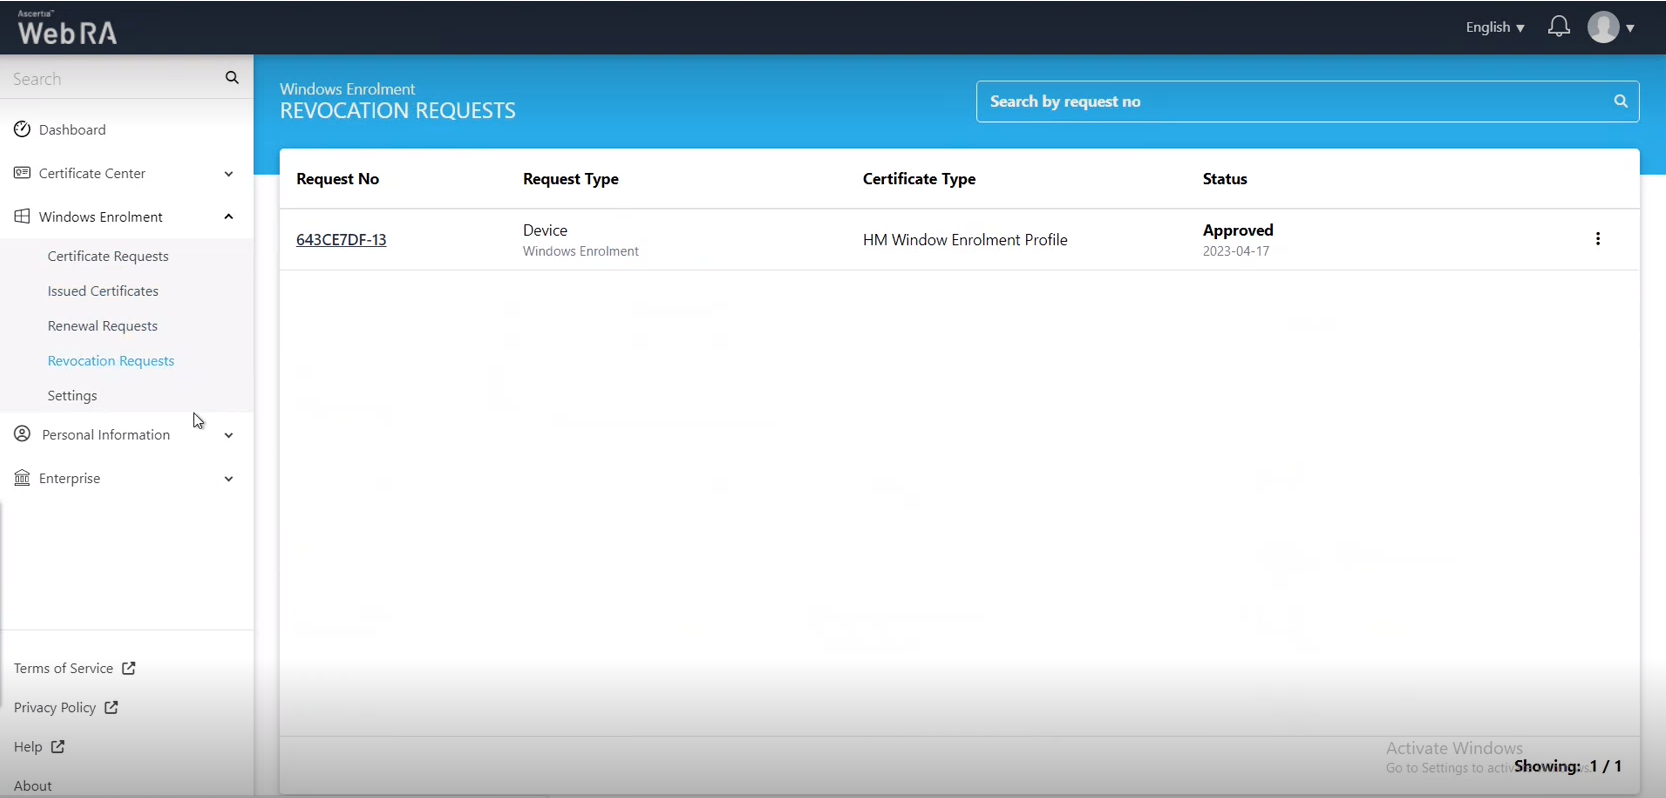The width and height of the screenshot is (1666, 798).
Task: Open request number 643CE7DF-13 link
Action: pyautogui.click(x=341, y=240)
